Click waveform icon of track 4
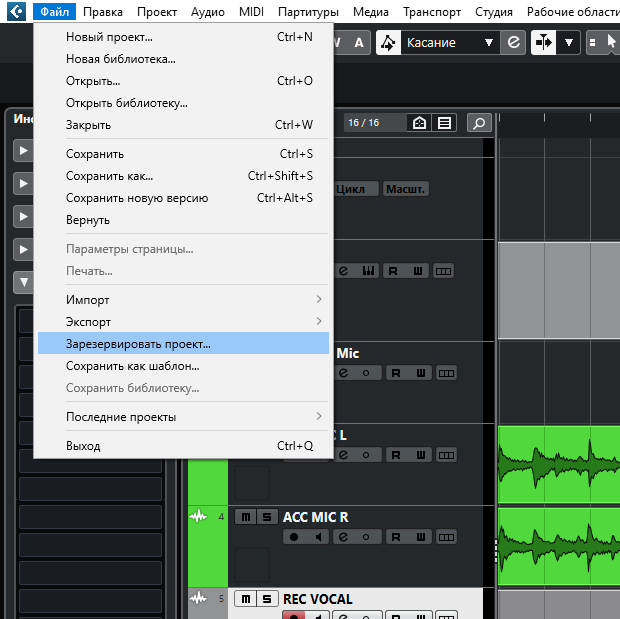Viewport: 620px width, 619px height. (198, 516)
